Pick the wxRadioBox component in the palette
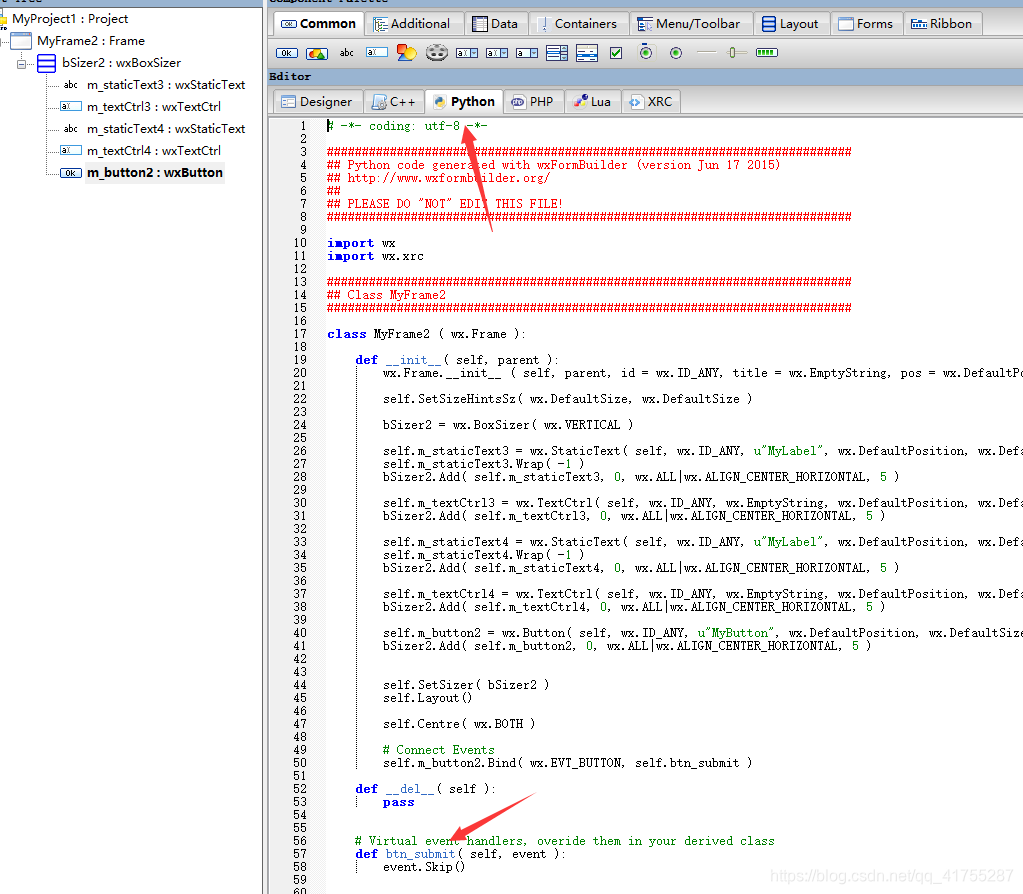Image resolution: width=1023 pixels, height=894 pixels. pyautogui.click(x=646, y=52)
